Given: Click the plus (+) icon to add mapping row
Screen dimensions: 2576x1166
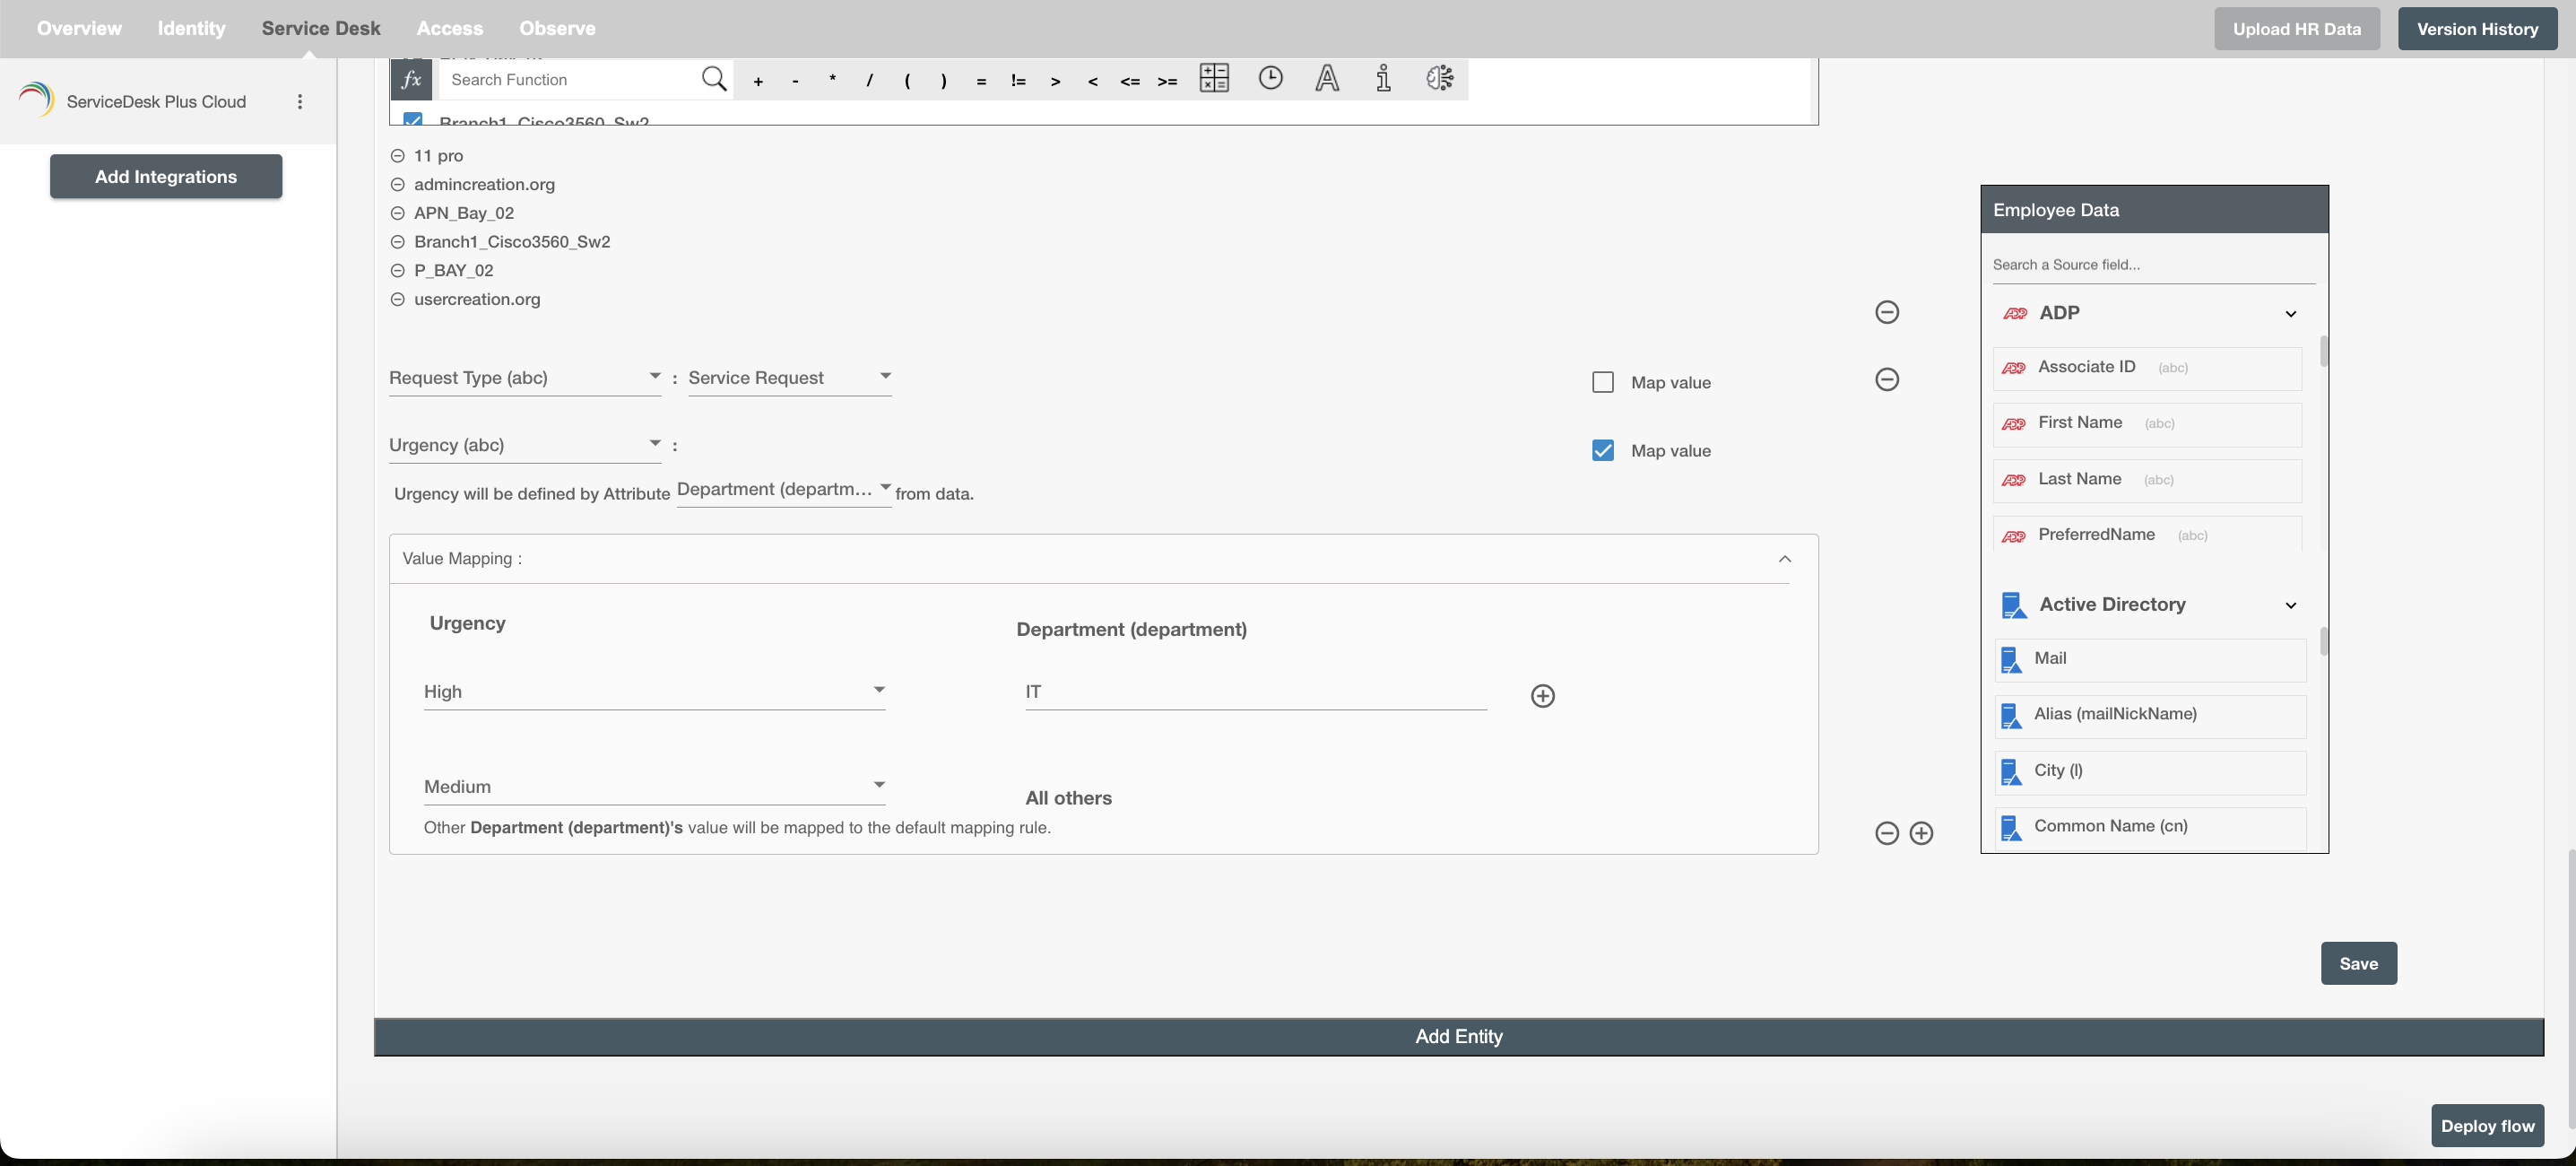Looking at the screenshot, I should point(1543,693).
